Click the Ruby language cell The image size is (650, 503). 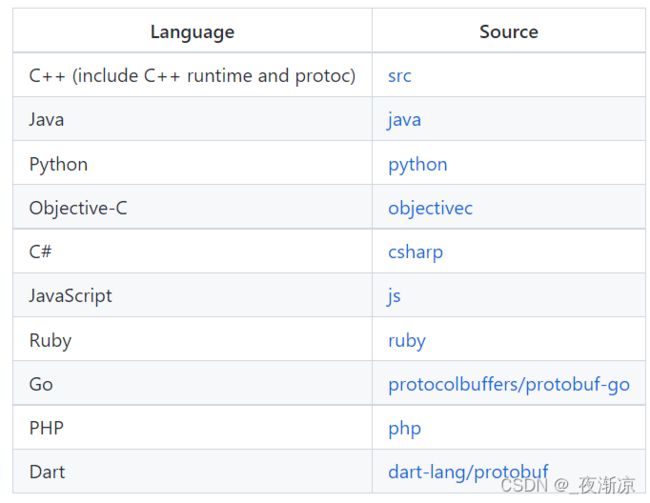pos(192,339)
